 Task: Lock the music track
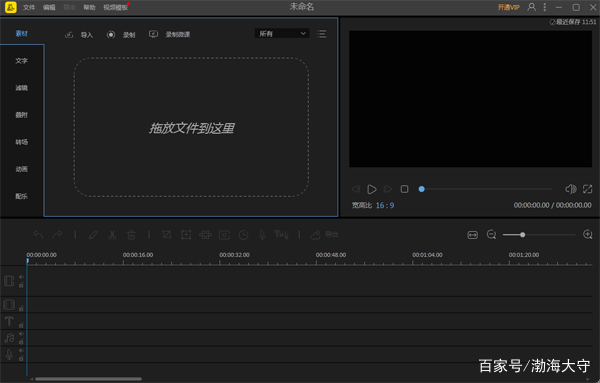(21, 342)
